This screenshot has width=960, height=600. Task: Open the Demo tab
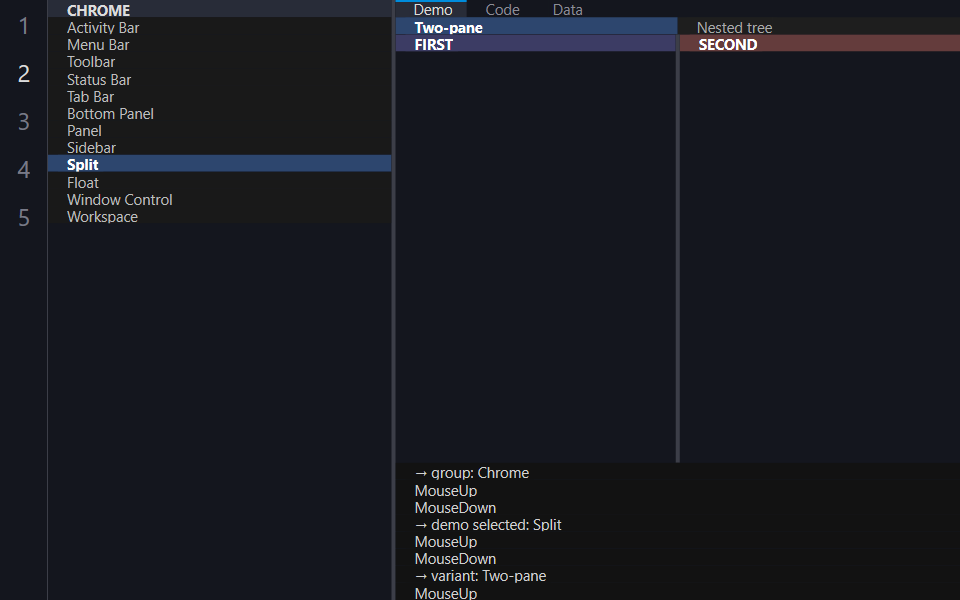point(432,9)
